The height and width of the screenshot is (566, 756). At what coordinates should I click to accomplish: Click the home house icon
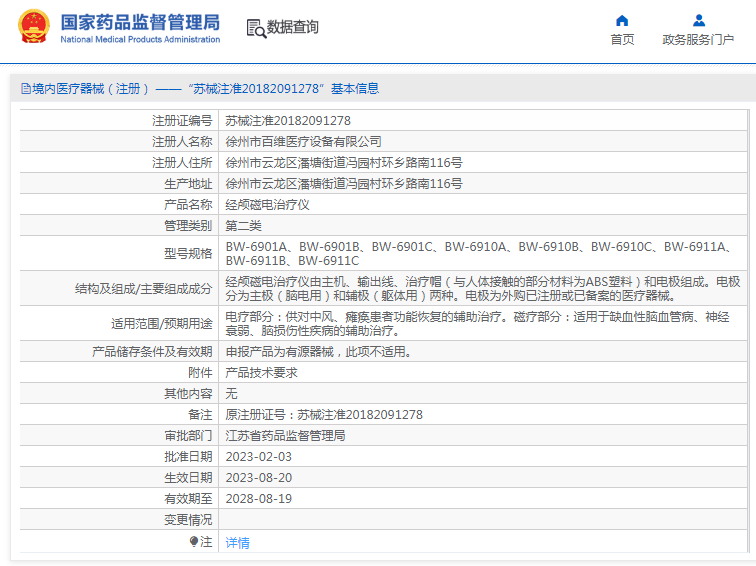(622, 21)
